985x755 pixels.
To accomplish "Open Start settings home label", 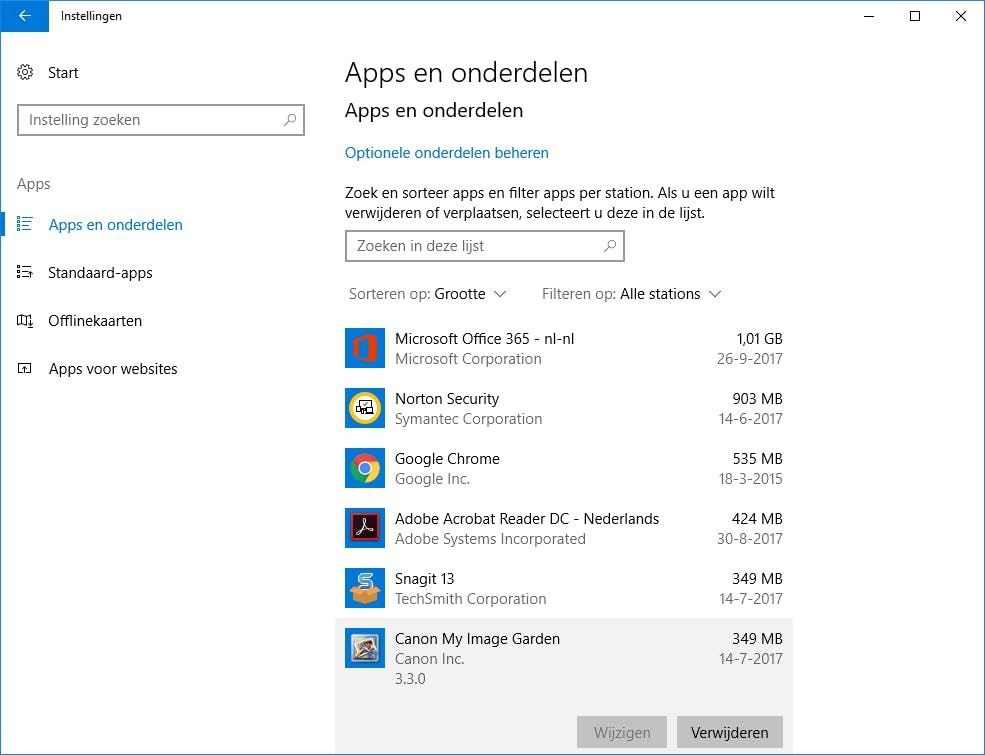I will click(63, 73).
